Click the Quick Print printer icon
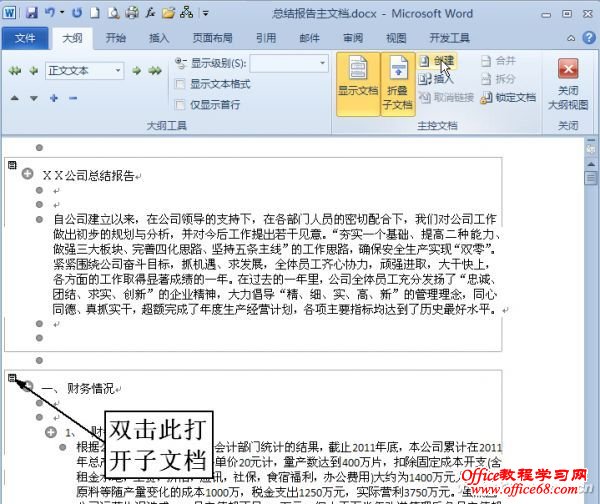This screenshot has height=504, width=600. 132,13
